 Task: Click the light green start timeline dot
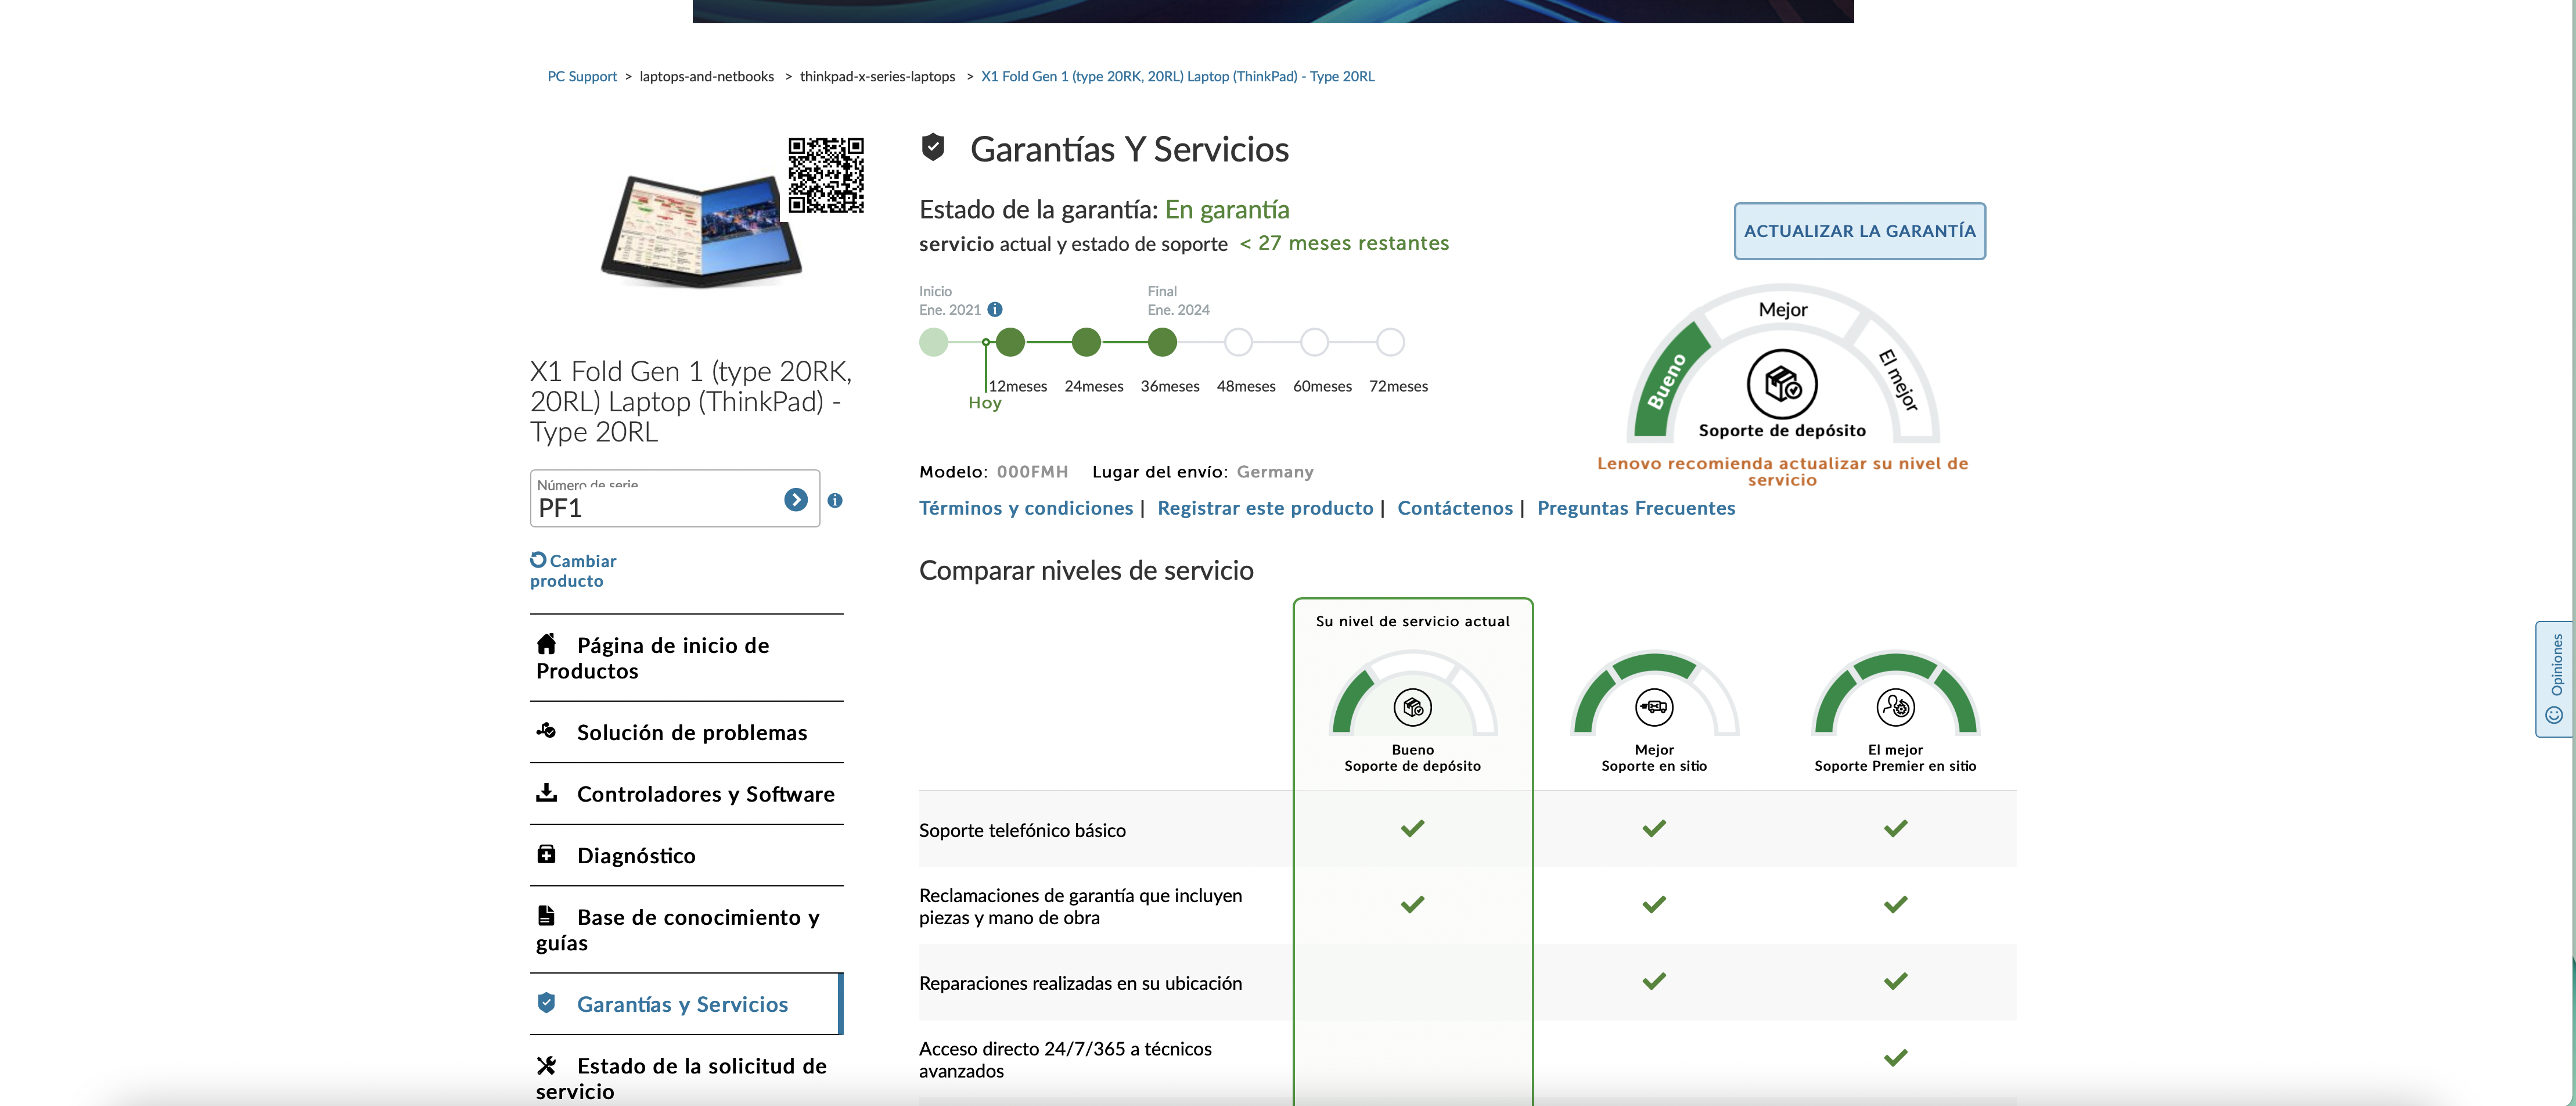point(933,342)
